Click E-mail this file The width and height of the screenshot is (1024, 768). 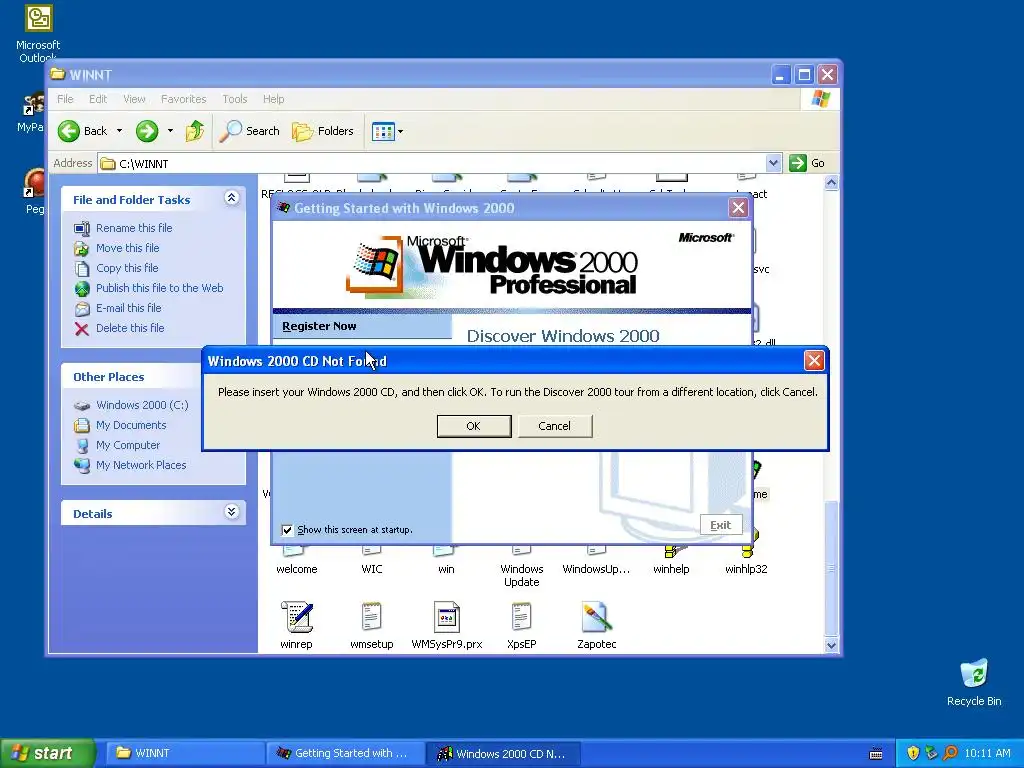[x=129, y=308]
